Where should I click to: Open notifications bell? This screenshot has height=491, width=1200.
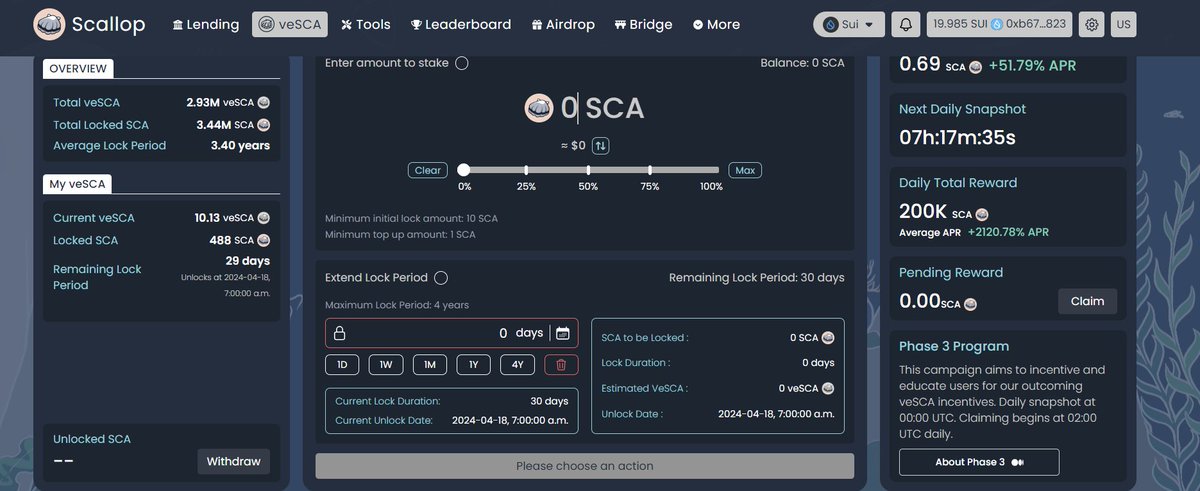[x=906, y=24]
